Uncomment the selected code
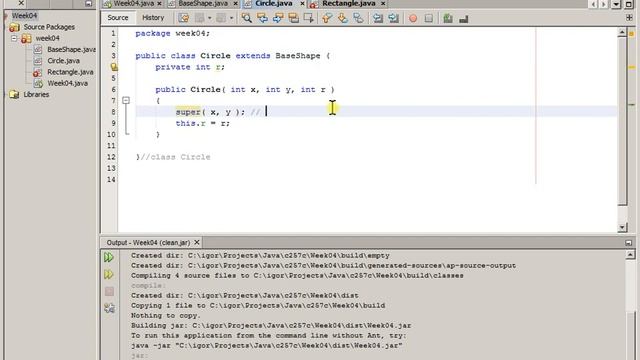Viewport: 640px width, 360px height. (463, 18)
